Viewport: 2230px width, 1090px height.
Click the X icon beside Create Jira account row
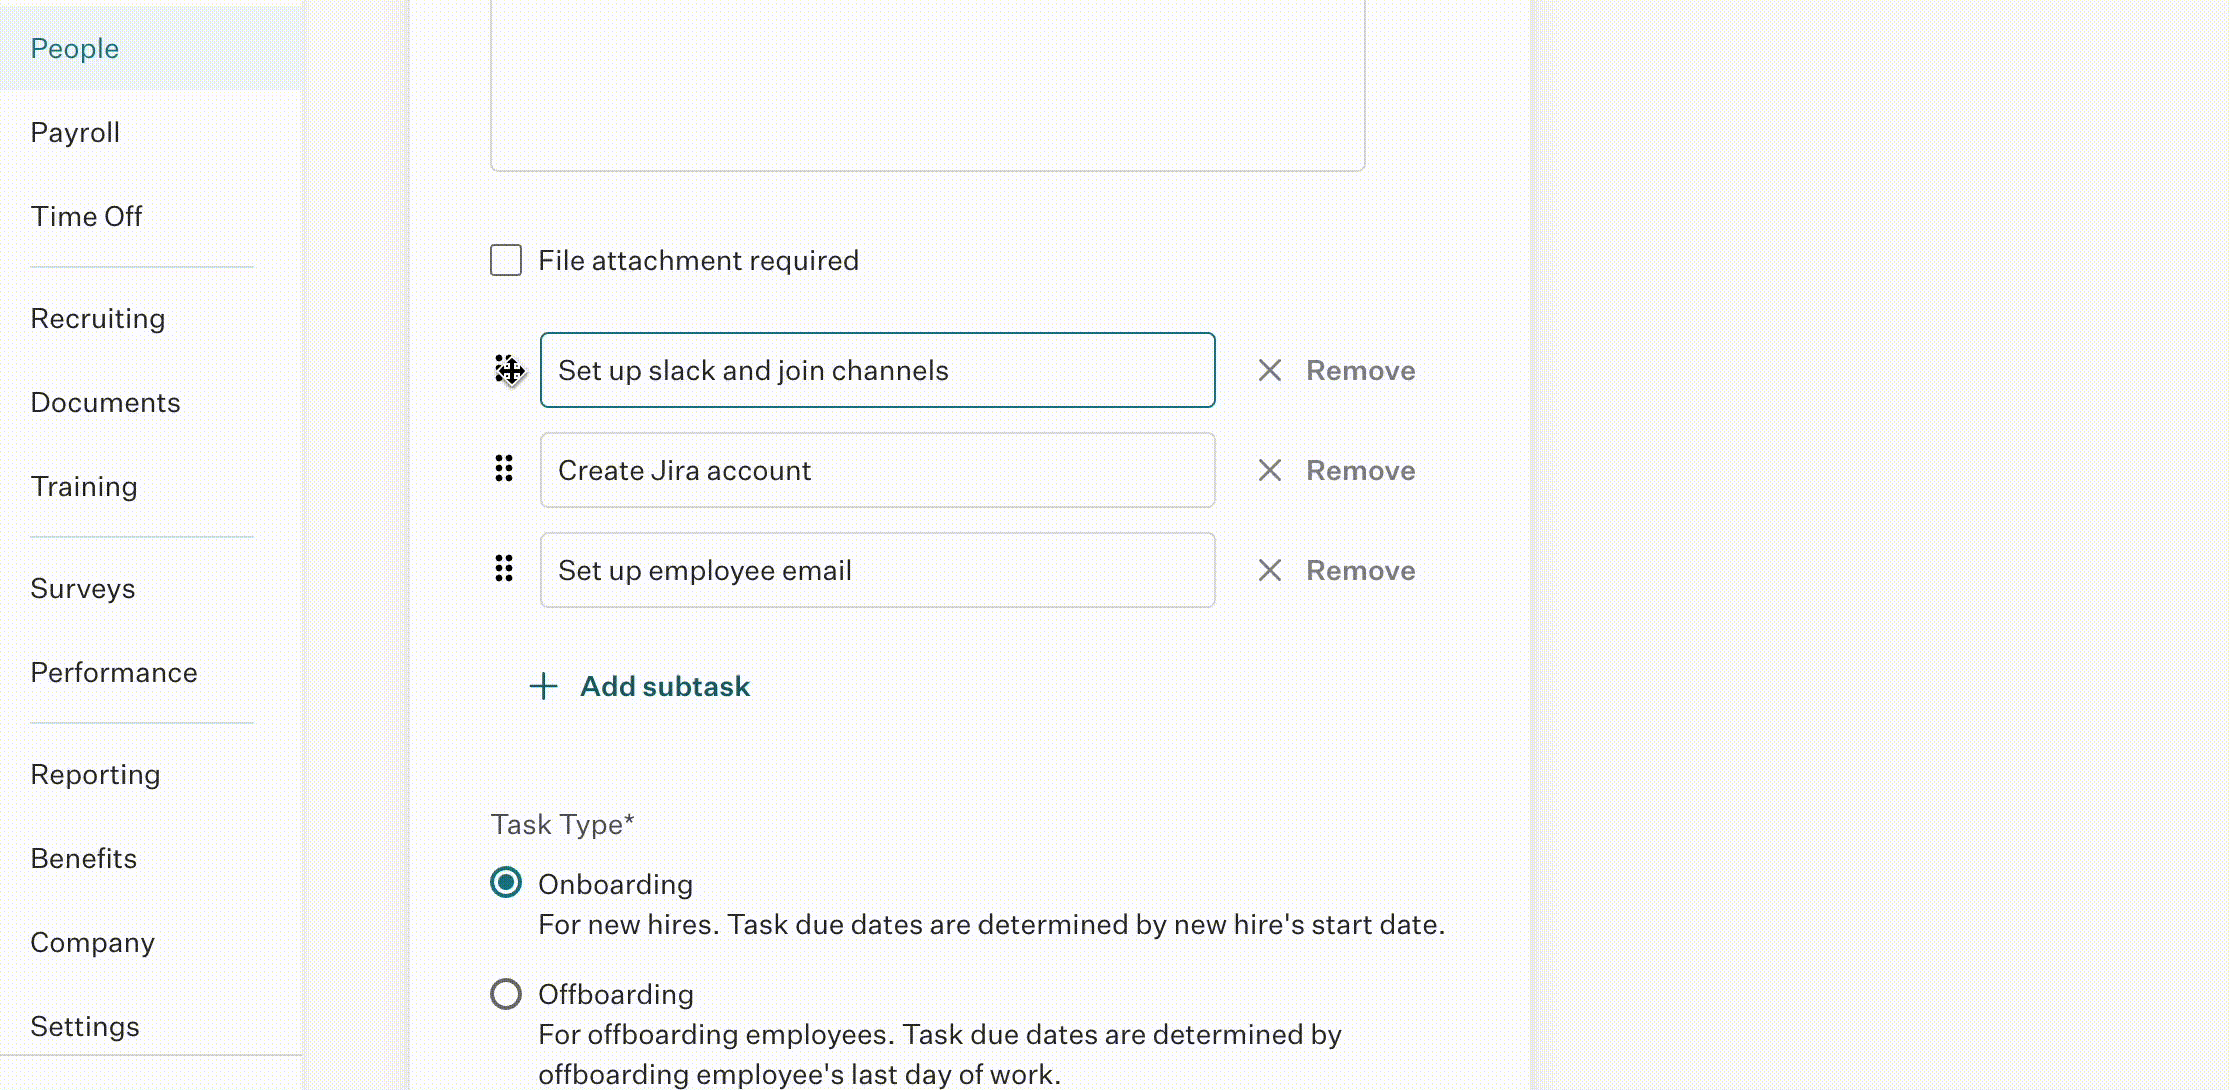(x=1270, y=470)
